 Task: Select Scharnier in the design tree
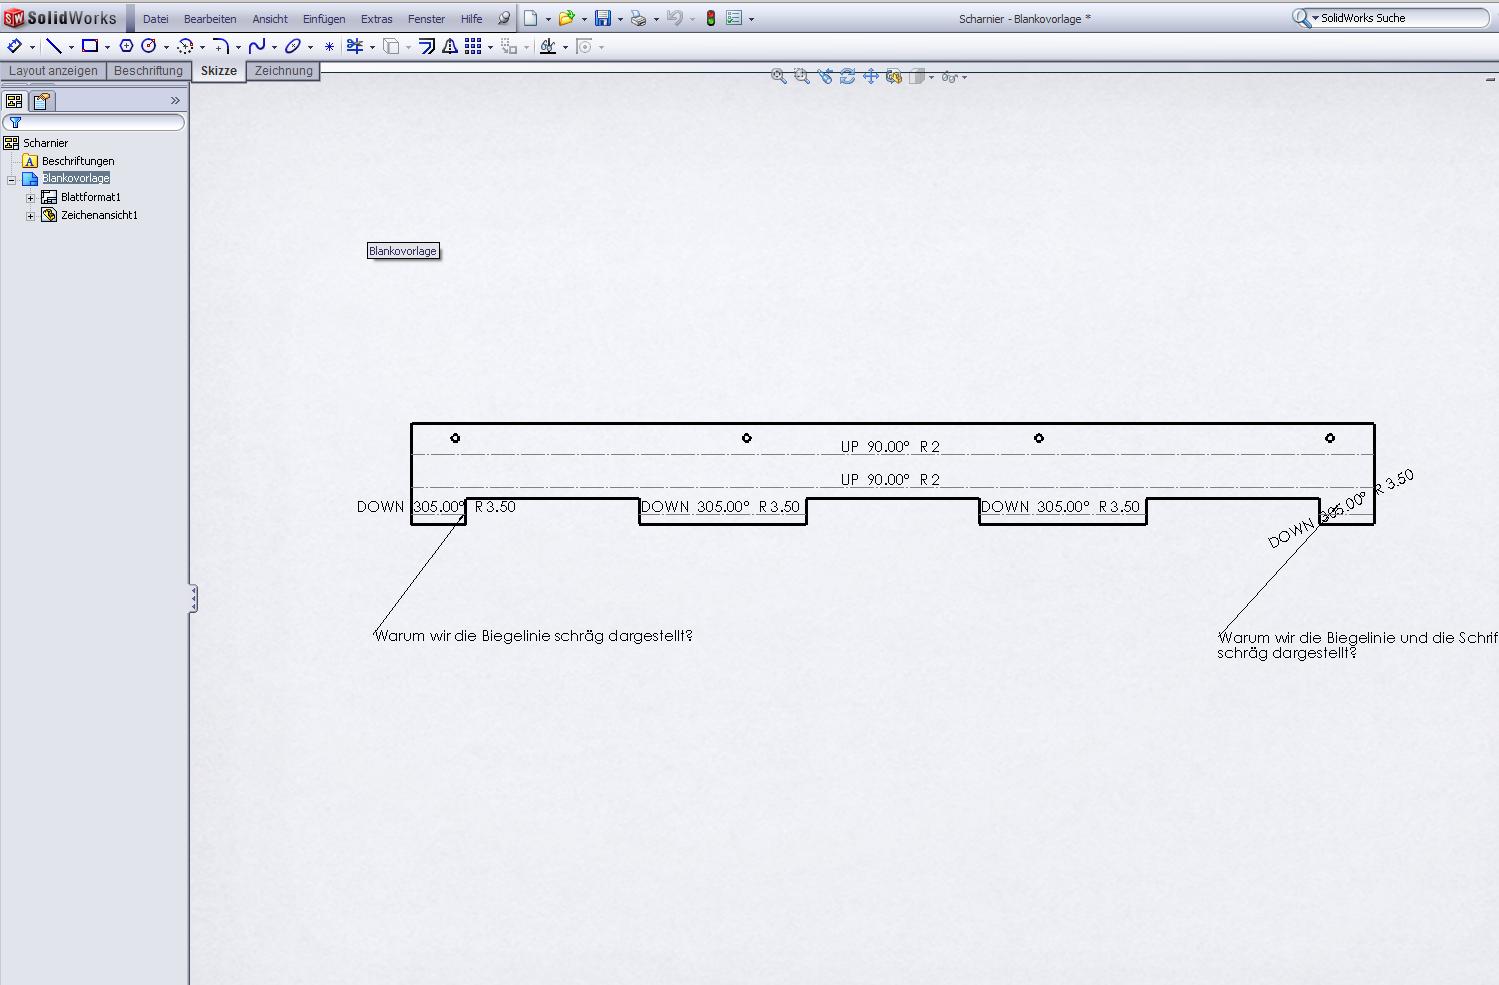(x=45, y=143)
